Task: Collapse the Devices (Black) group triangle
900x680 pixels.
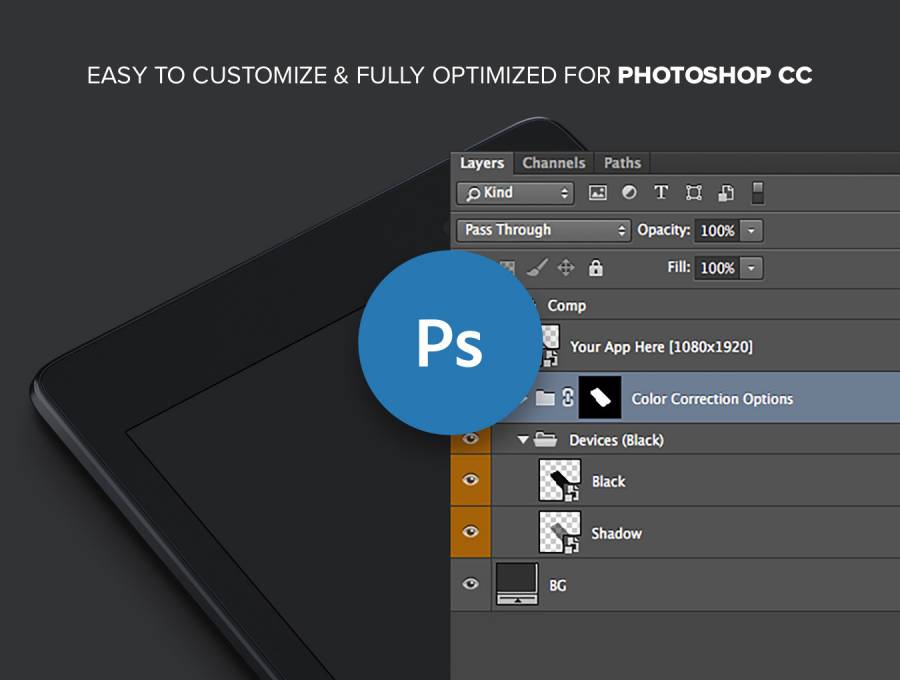Action: [523, 440]
